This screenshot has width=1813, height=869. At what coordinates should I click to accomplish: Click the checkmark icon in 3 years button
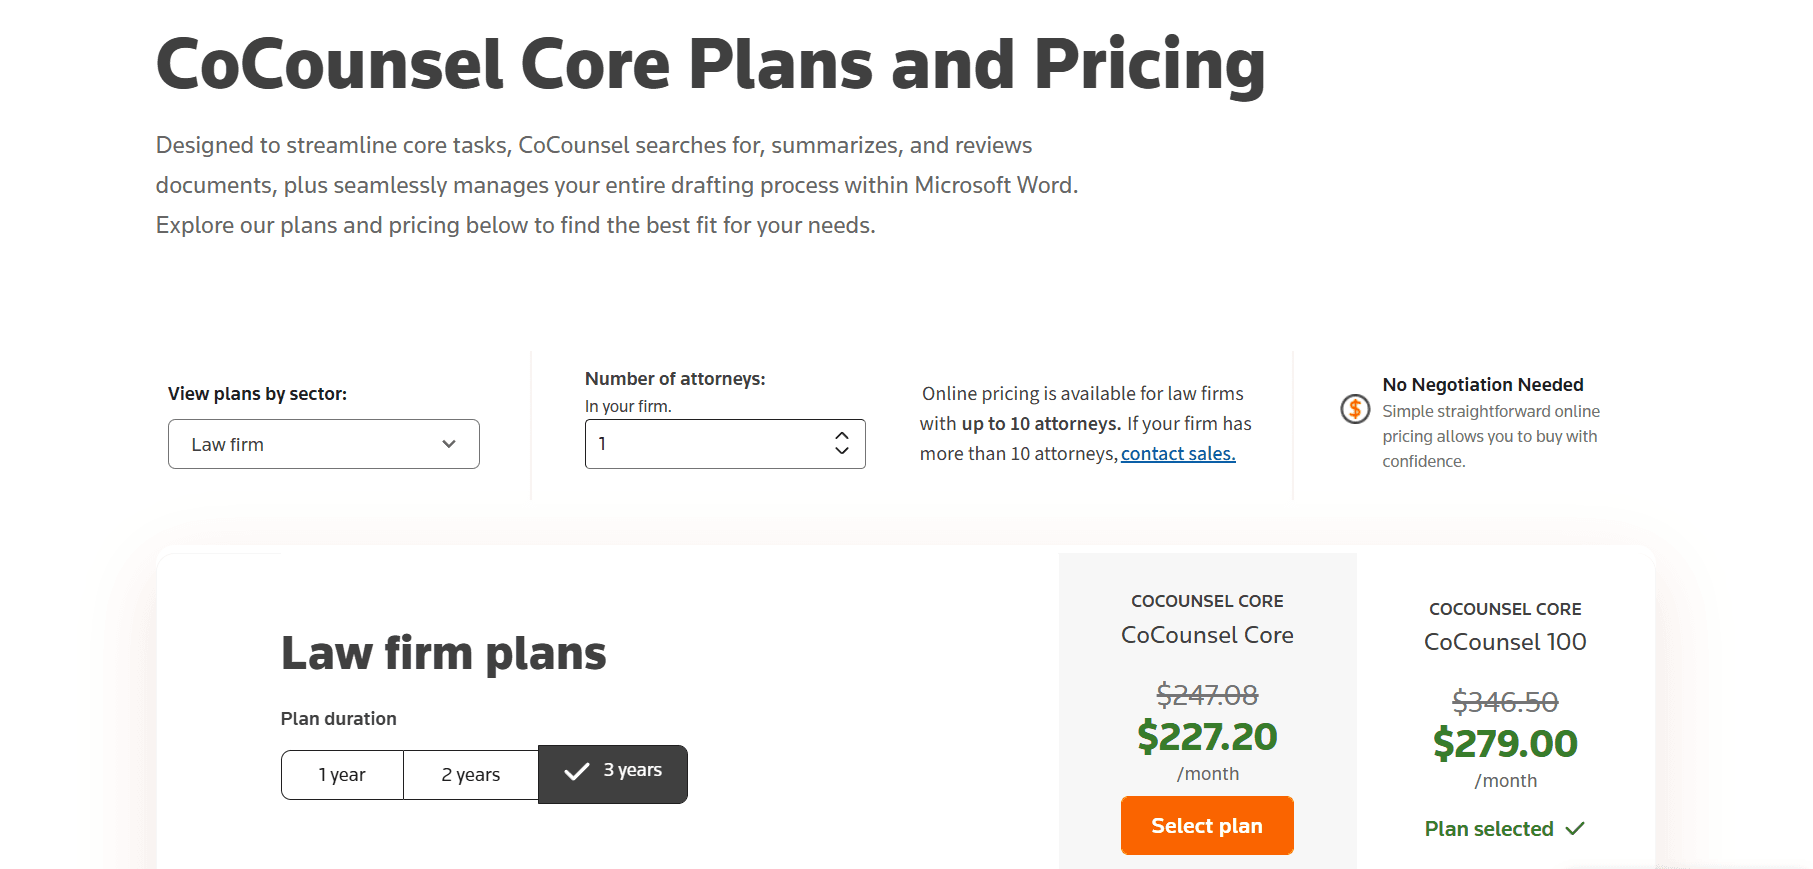coord(576,772)
